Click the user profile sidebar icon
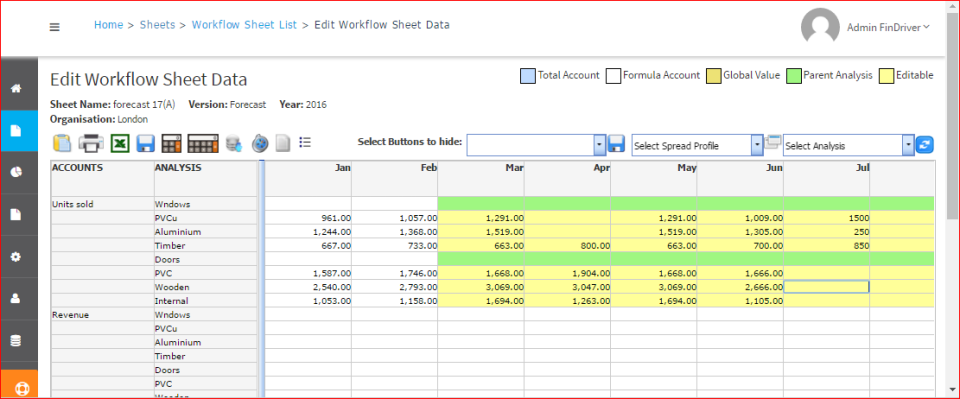 click(17, 298)
